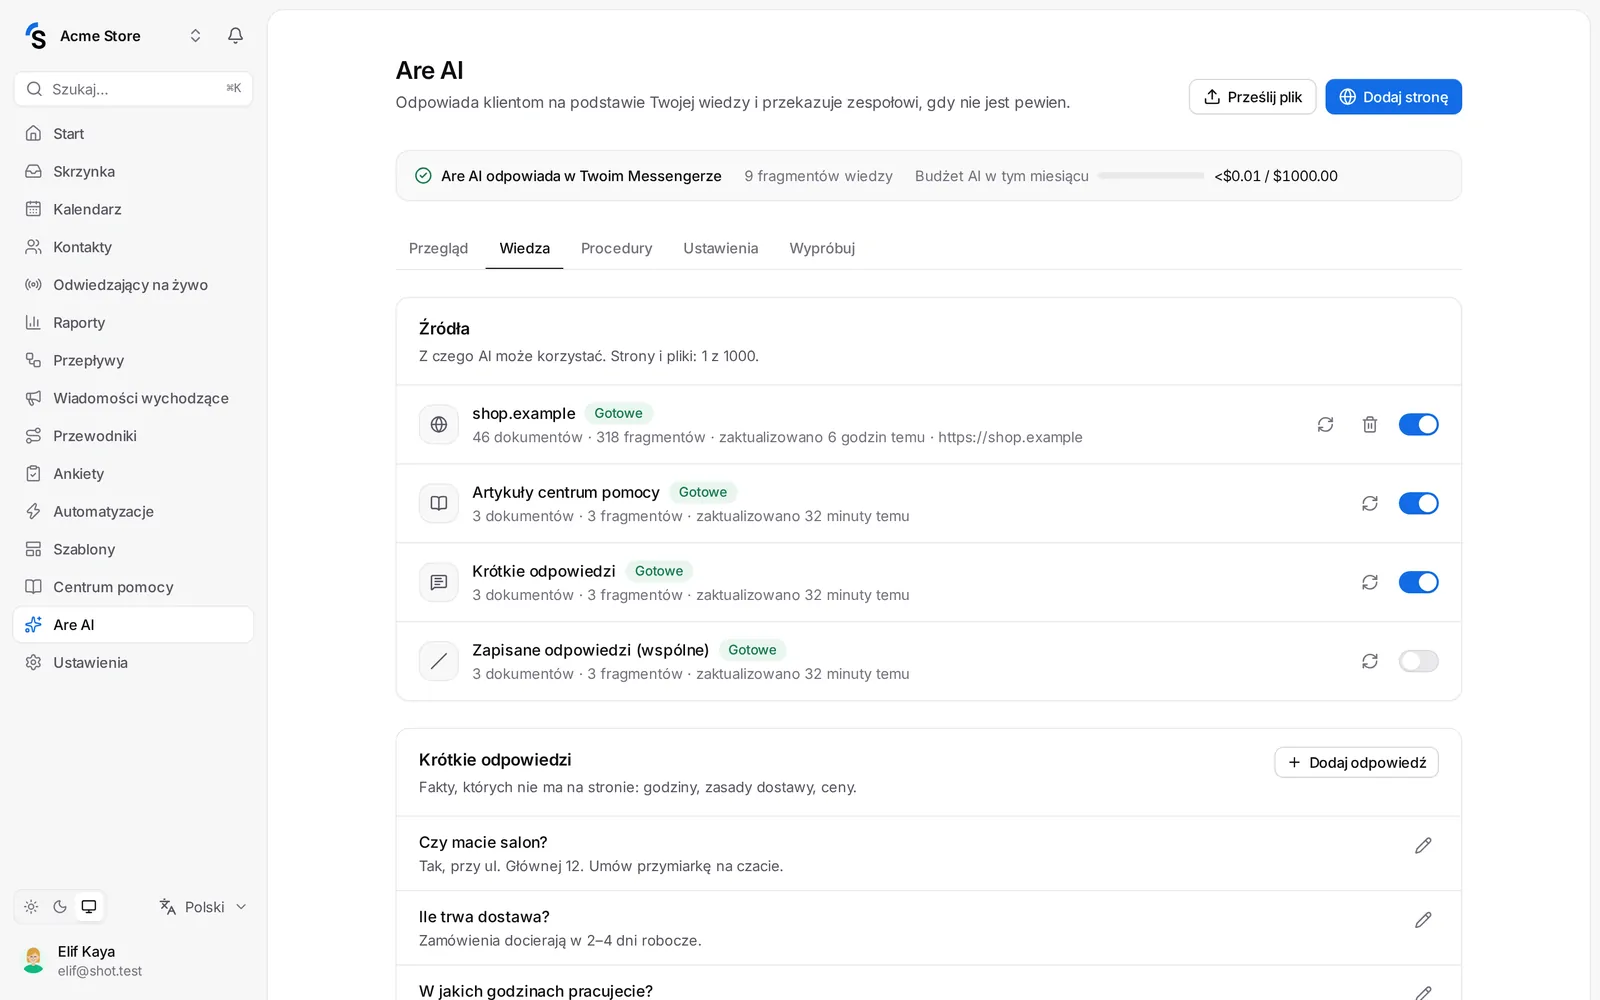Switch to the Procedury tab
The image size is (1600, 1000).
pos(616,248)
